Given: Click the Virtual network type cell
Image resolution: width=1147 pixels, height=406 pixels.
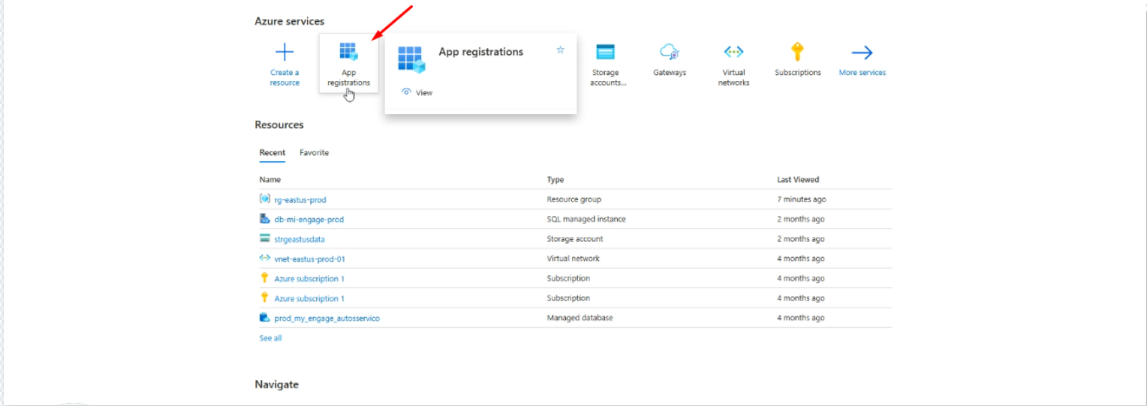Looking at the screenshot, I should pyautogui.click(x=573, y=259).
